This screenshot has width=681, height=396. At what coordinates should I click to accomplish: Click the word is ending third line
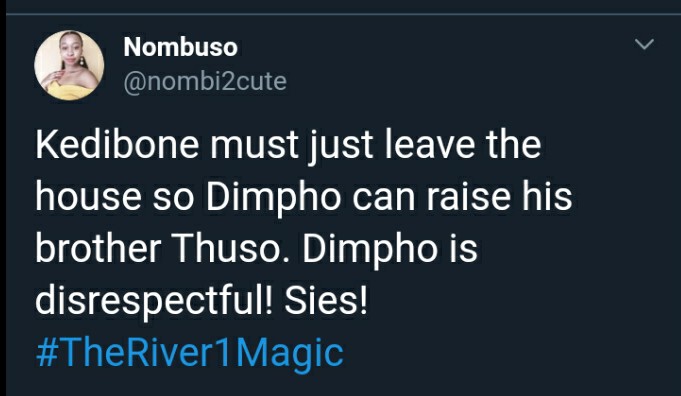[463, 251]
